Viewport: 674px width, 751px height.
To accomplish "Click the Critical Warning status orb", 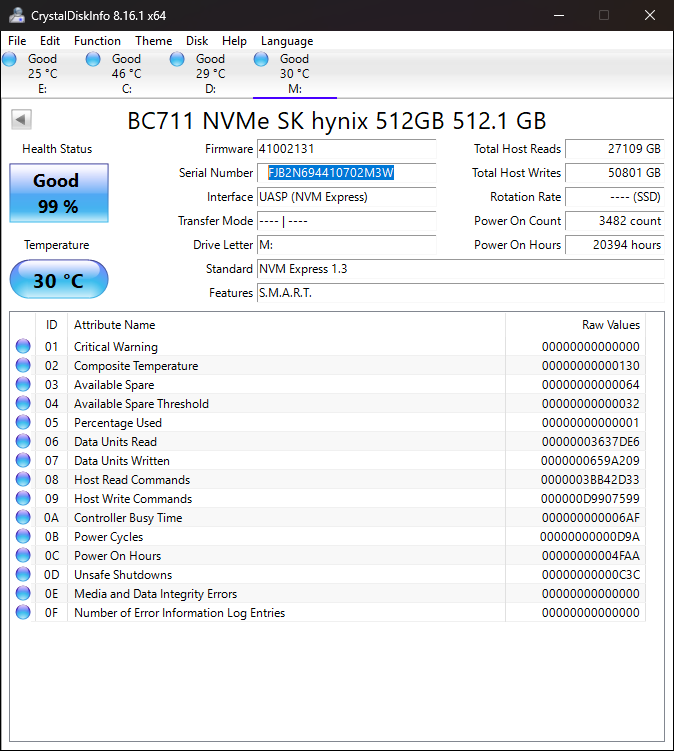I will (x=23, y=346).
